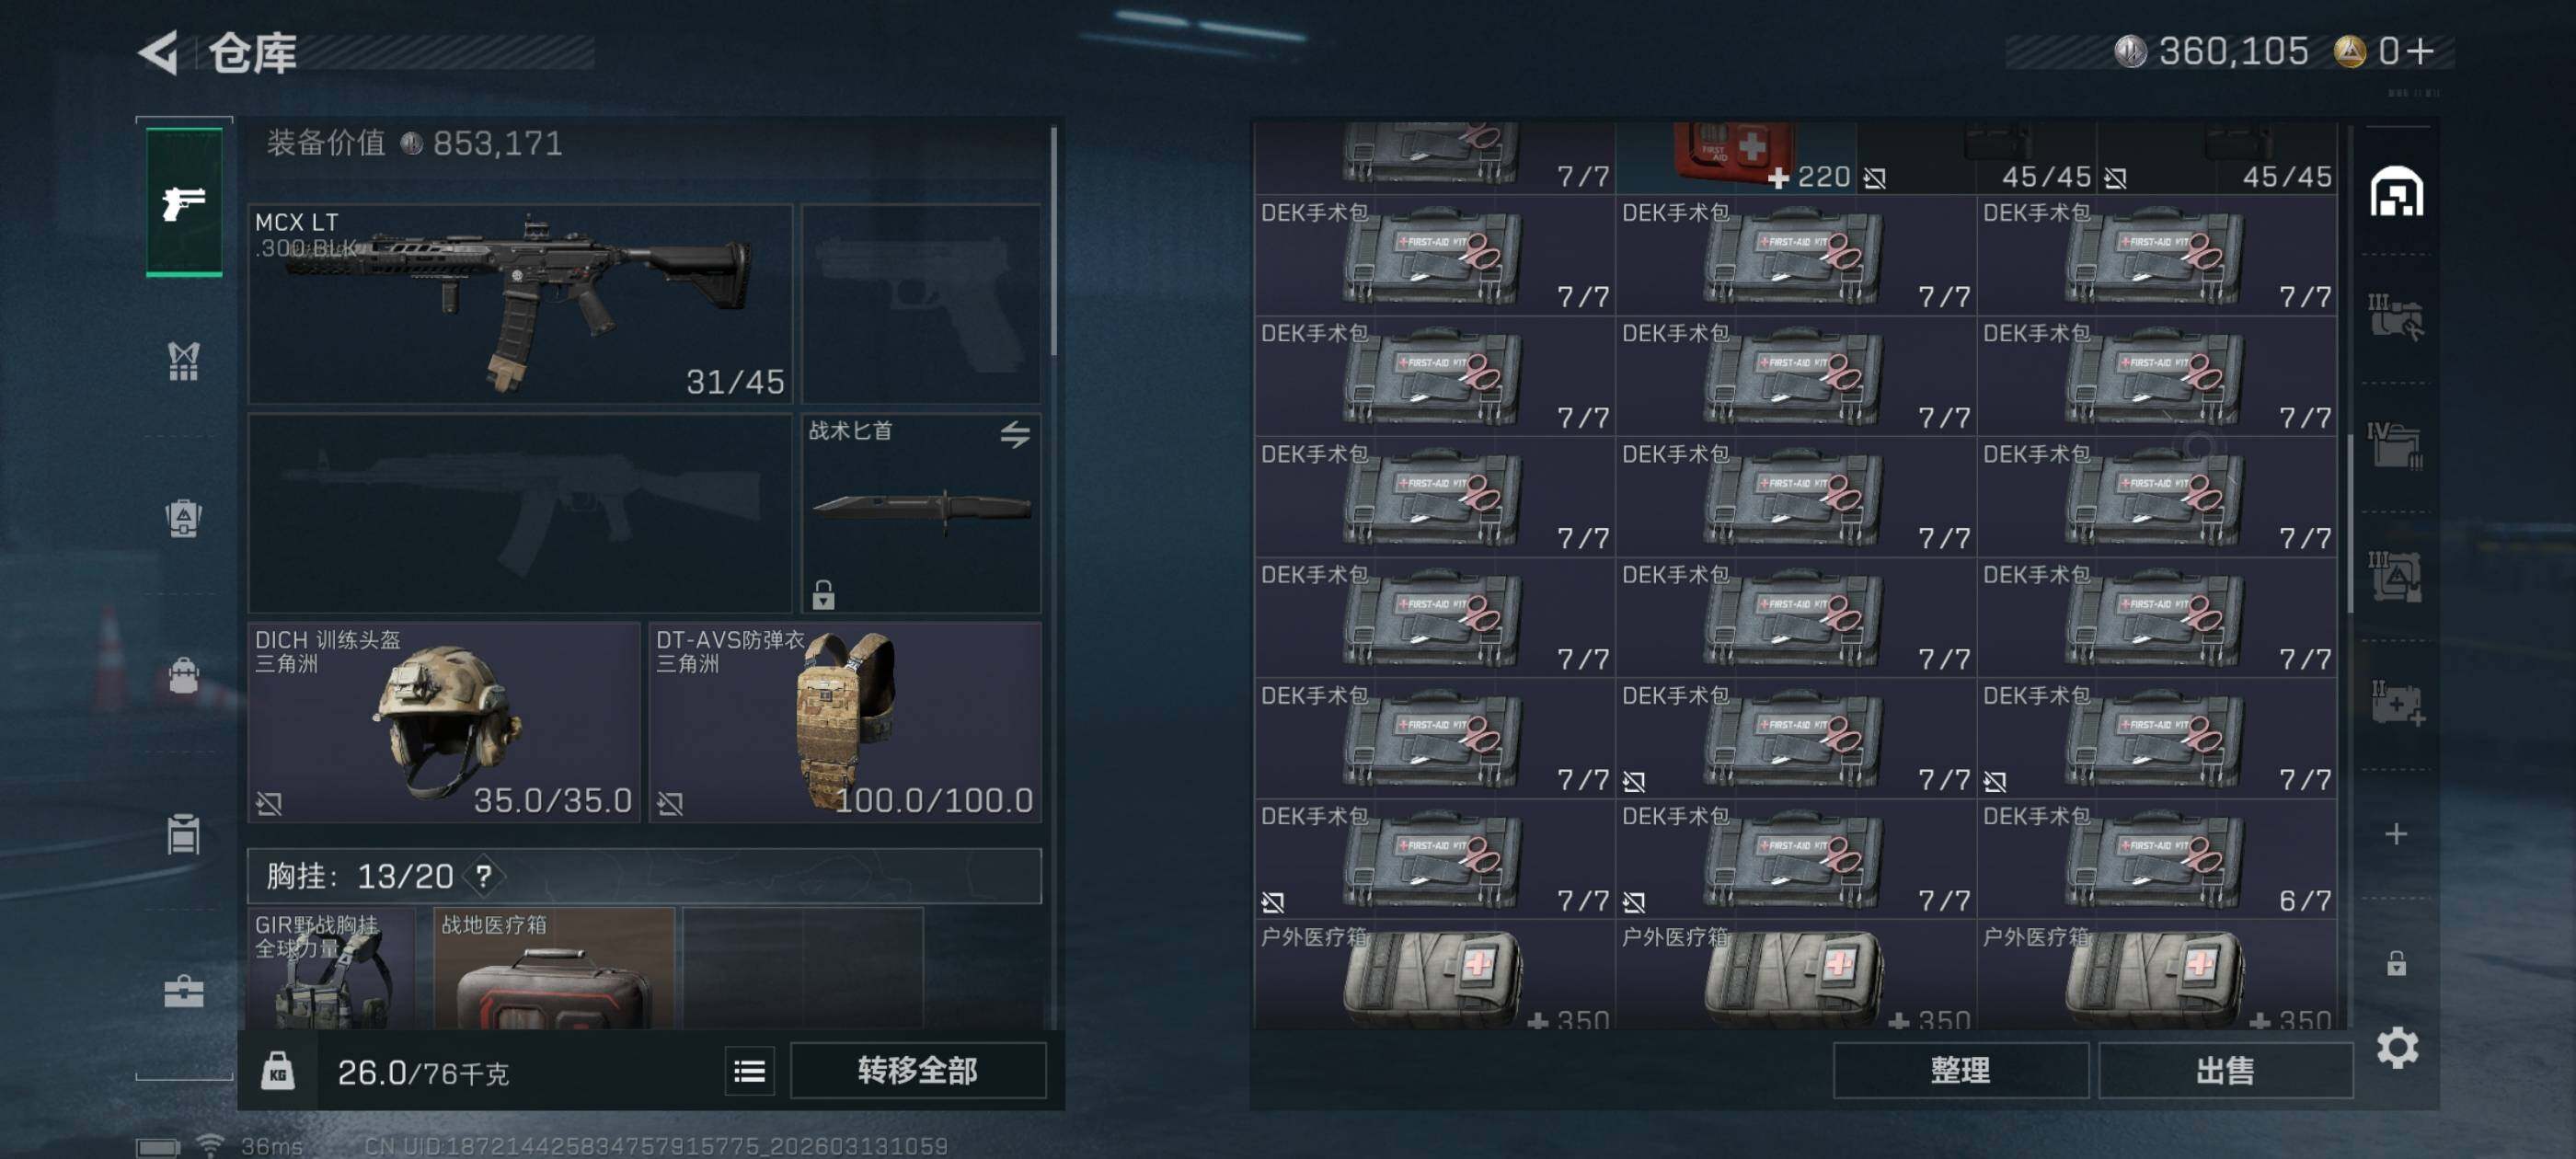Open the level II medical box storage
Image resolution: width=2576 pixels, height=1159 pixels.
click(x=2396, y=703)
